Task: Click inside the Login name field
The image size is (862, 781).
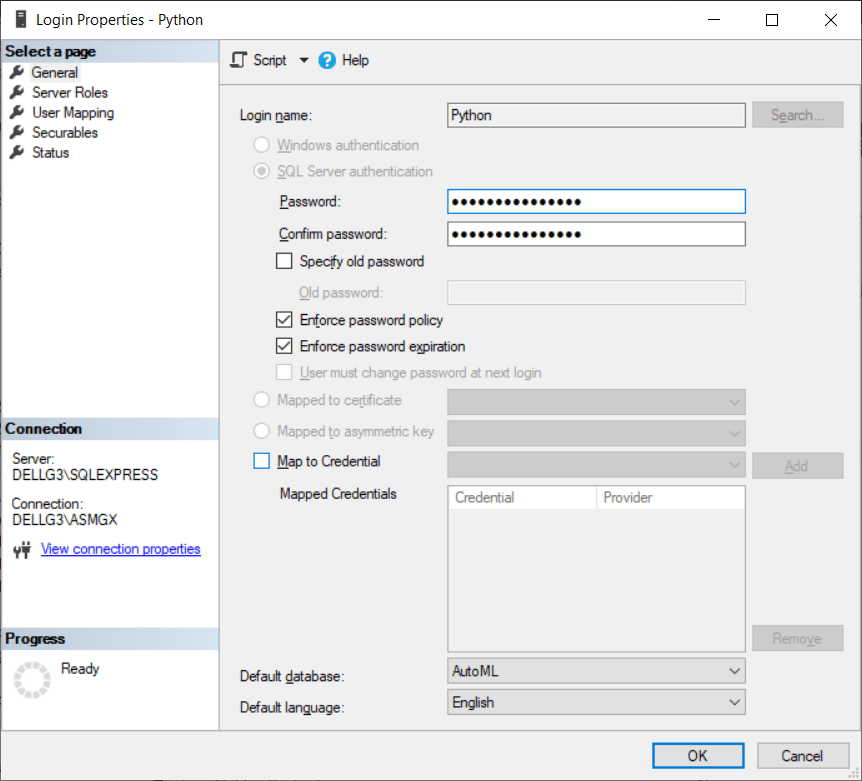Action: (x=595, y=114)
